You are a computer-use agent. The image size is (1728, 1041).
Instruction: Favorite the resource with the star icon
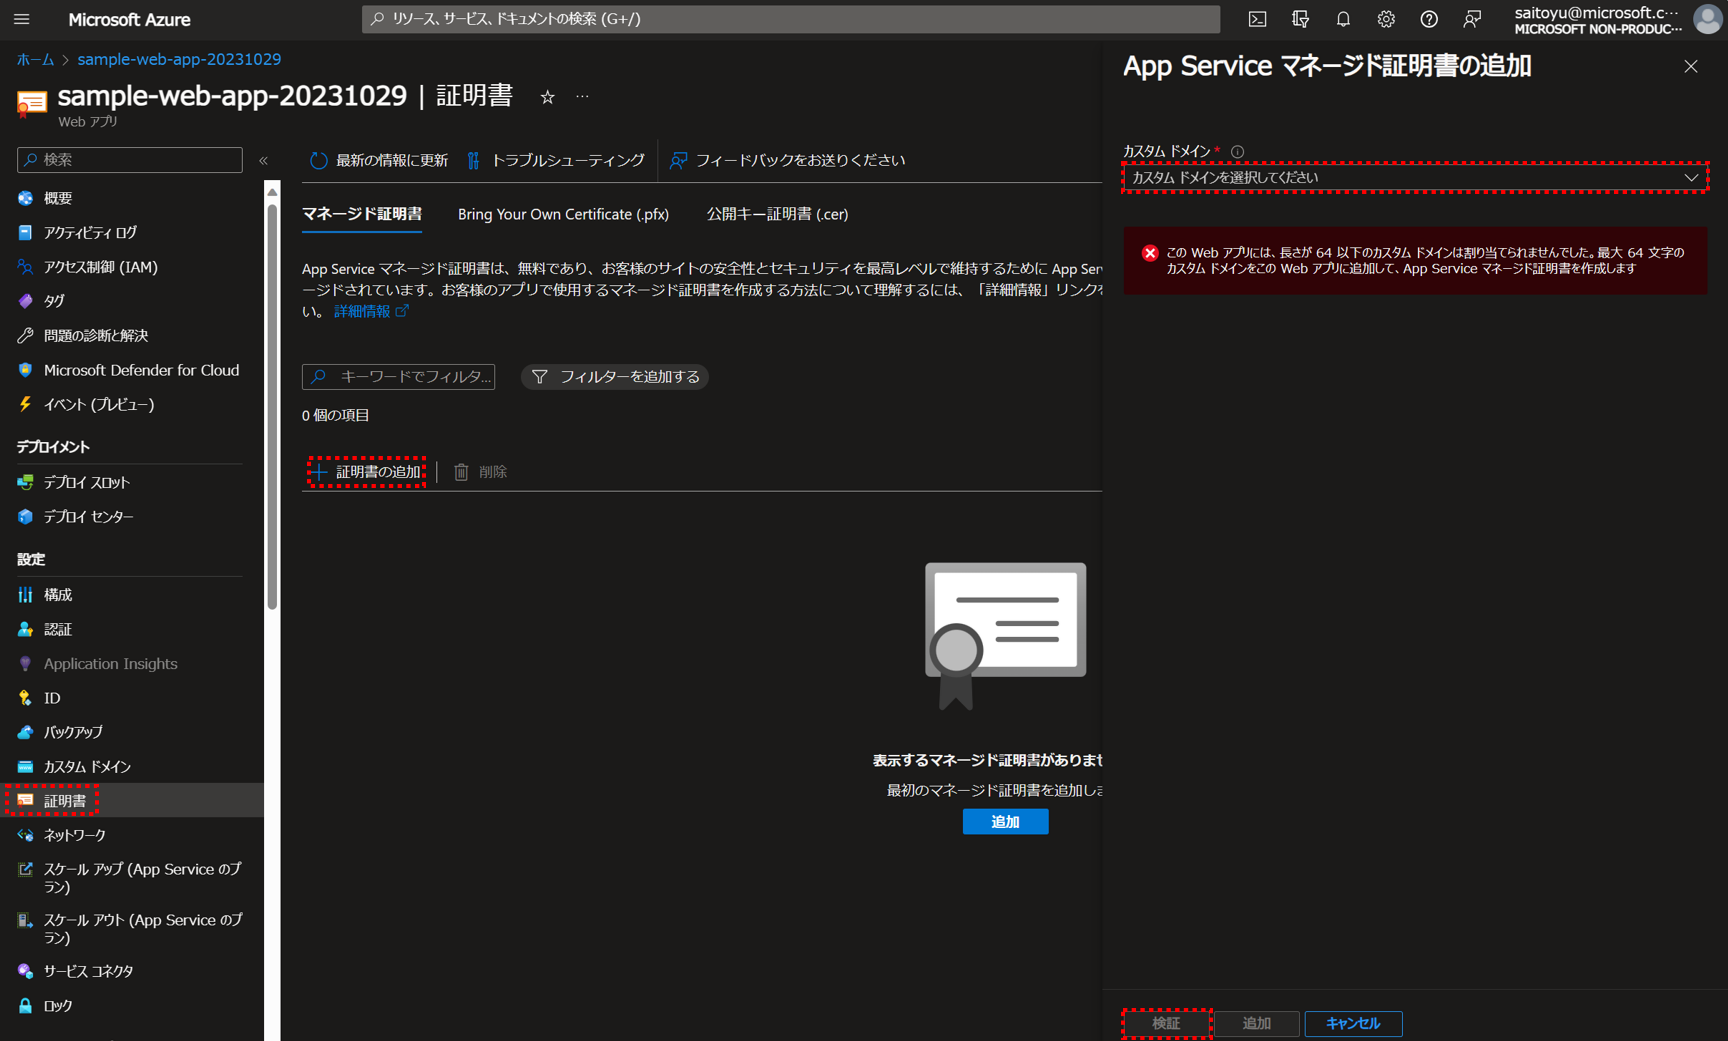[x=547, y=97]
